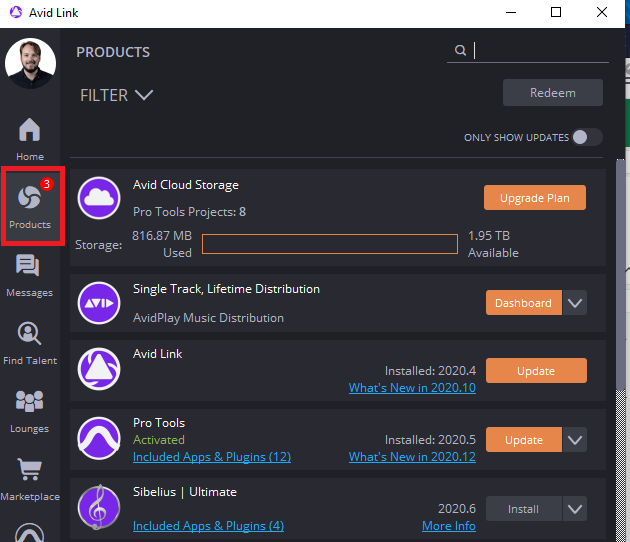Close the Avid Link window
Image resolution: width=630 pixels, height=542 pixels.
click(x=601, y=12)
